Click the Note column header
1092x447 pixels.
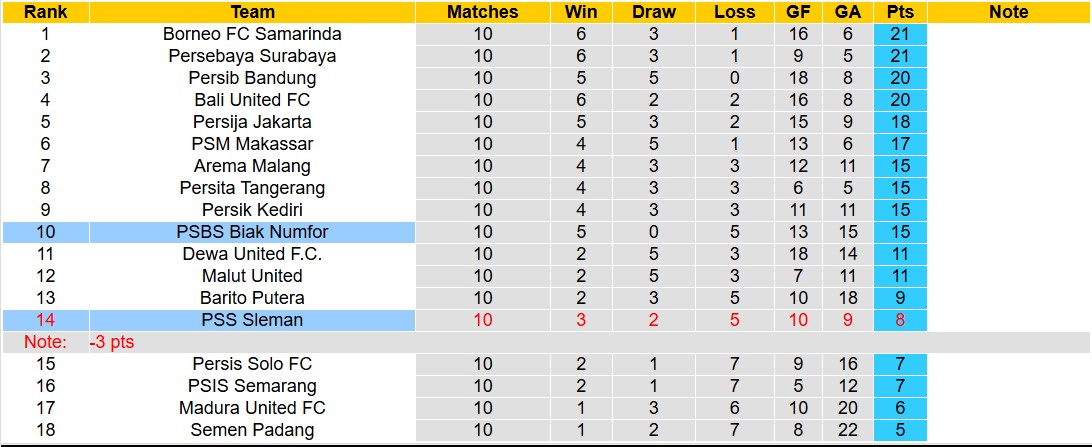click(1008, 12)
